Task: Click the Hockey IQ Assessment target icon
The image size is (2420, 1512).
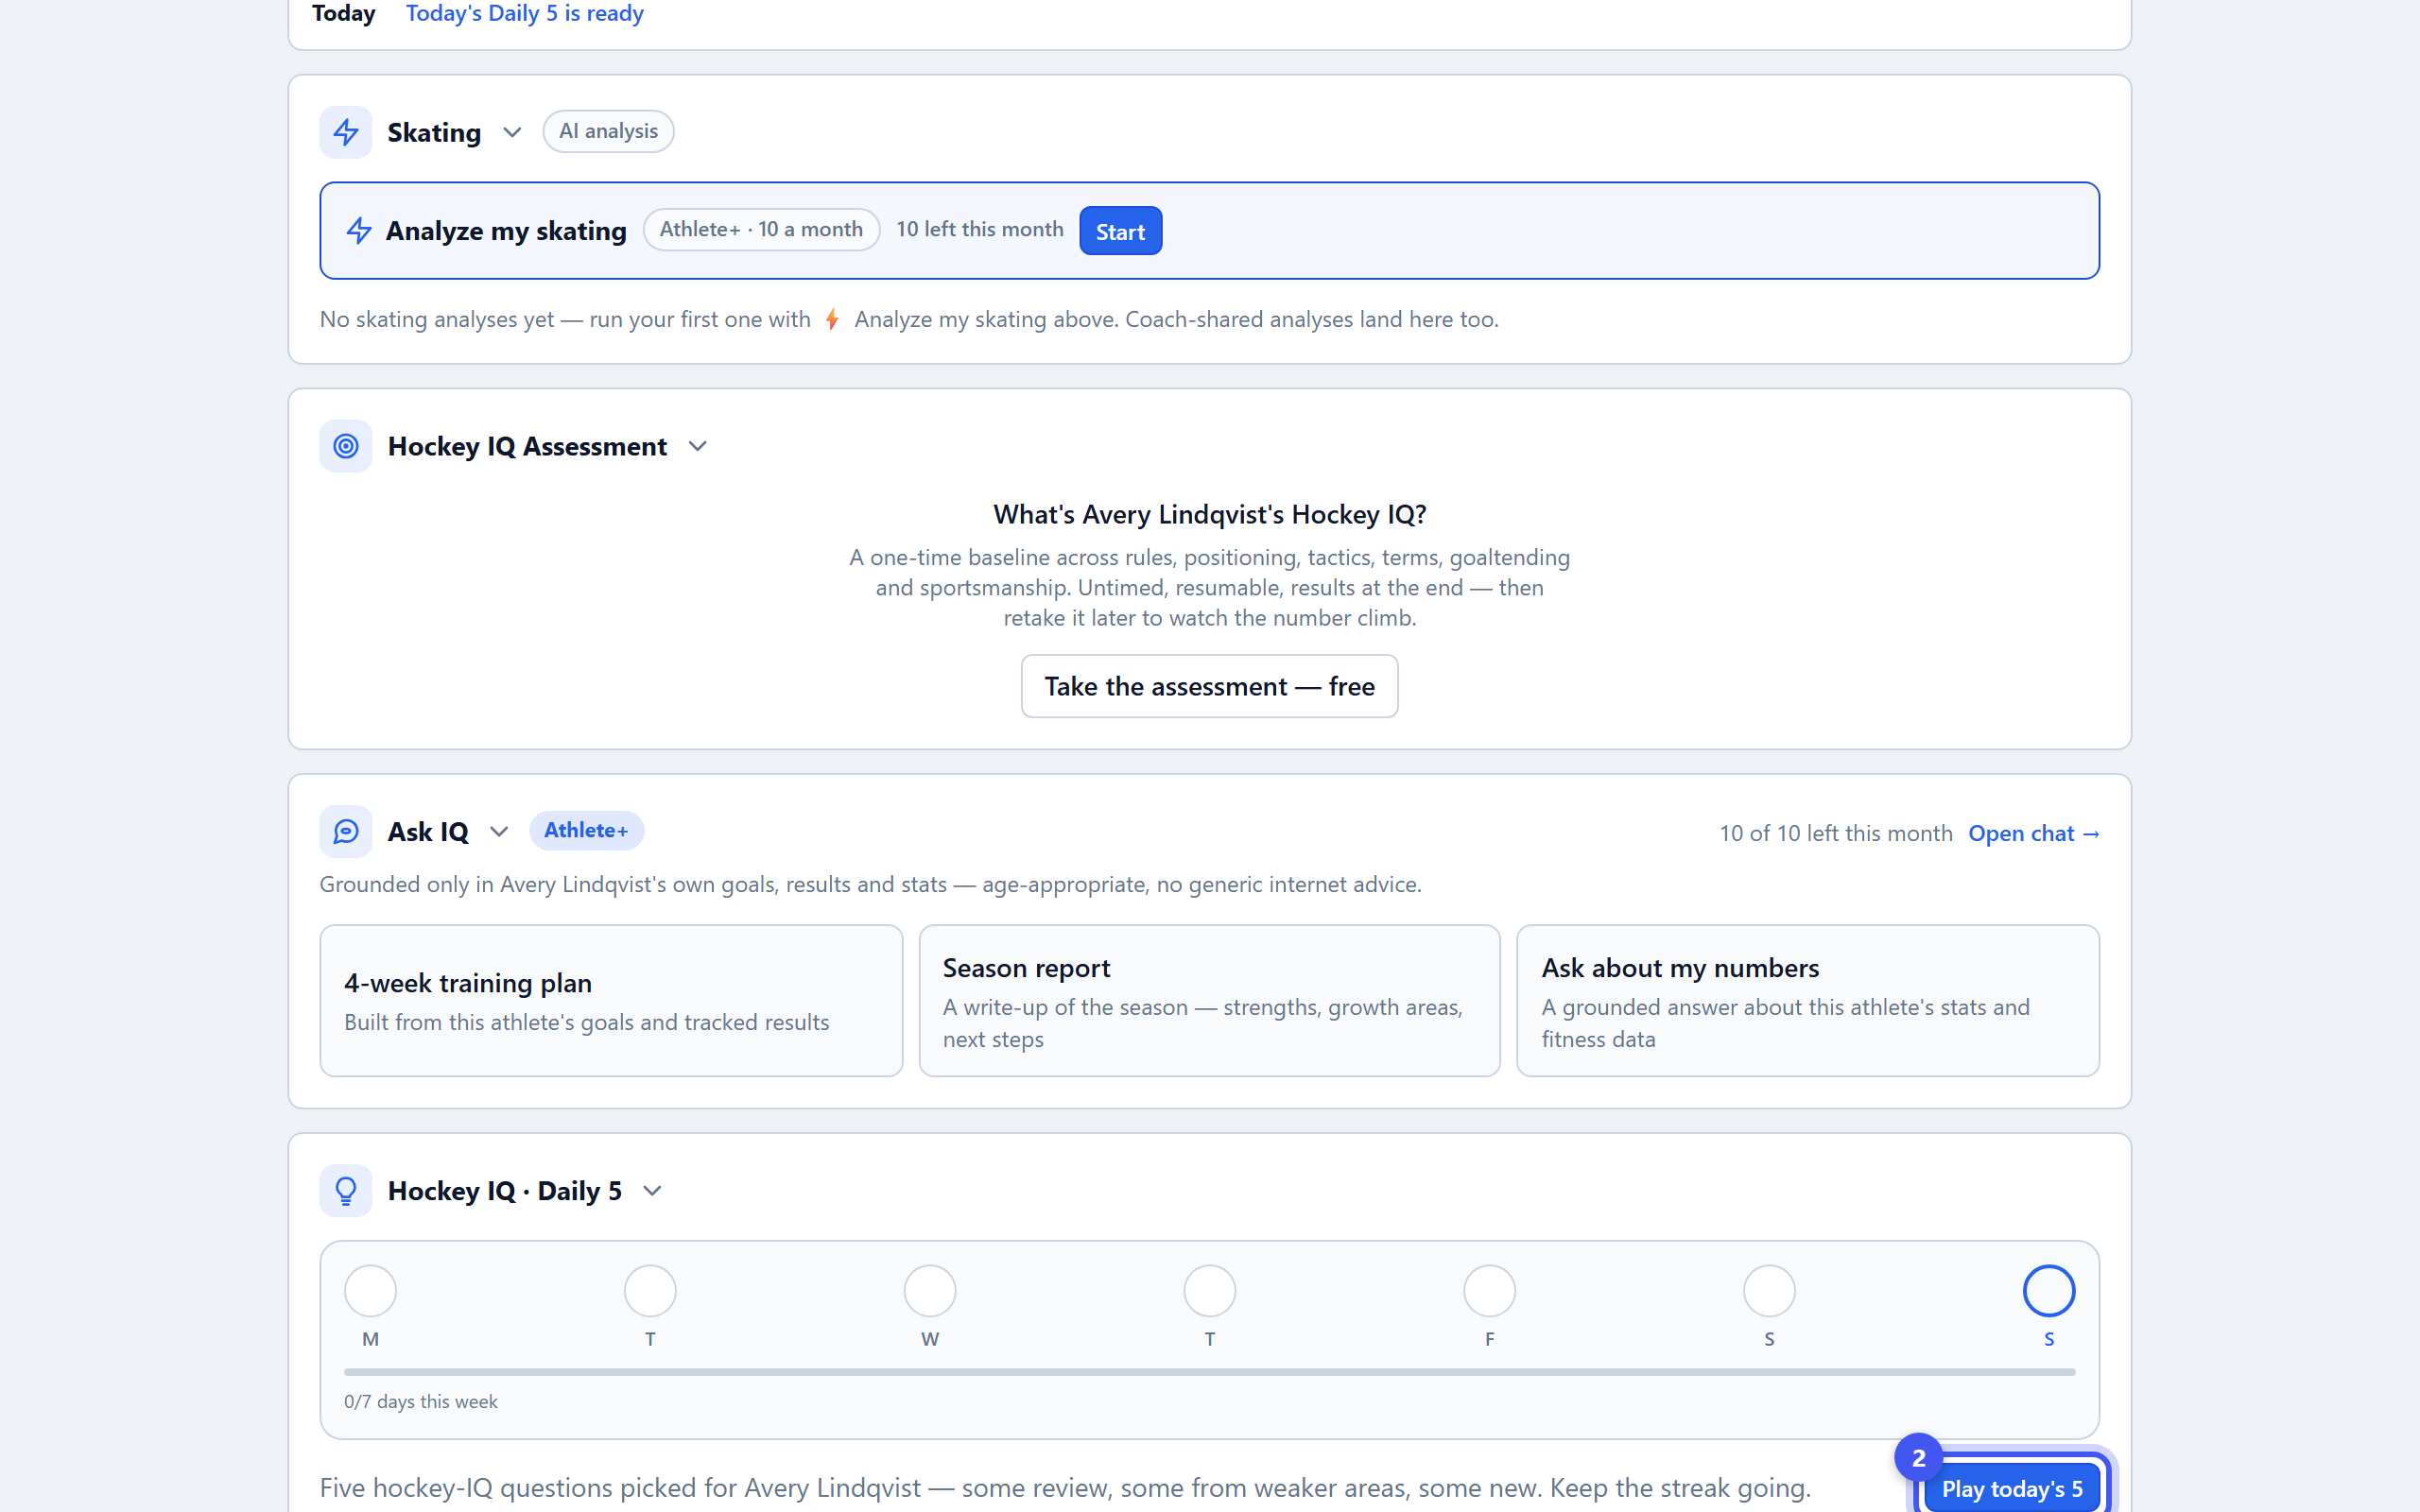Action: point(345,446)
